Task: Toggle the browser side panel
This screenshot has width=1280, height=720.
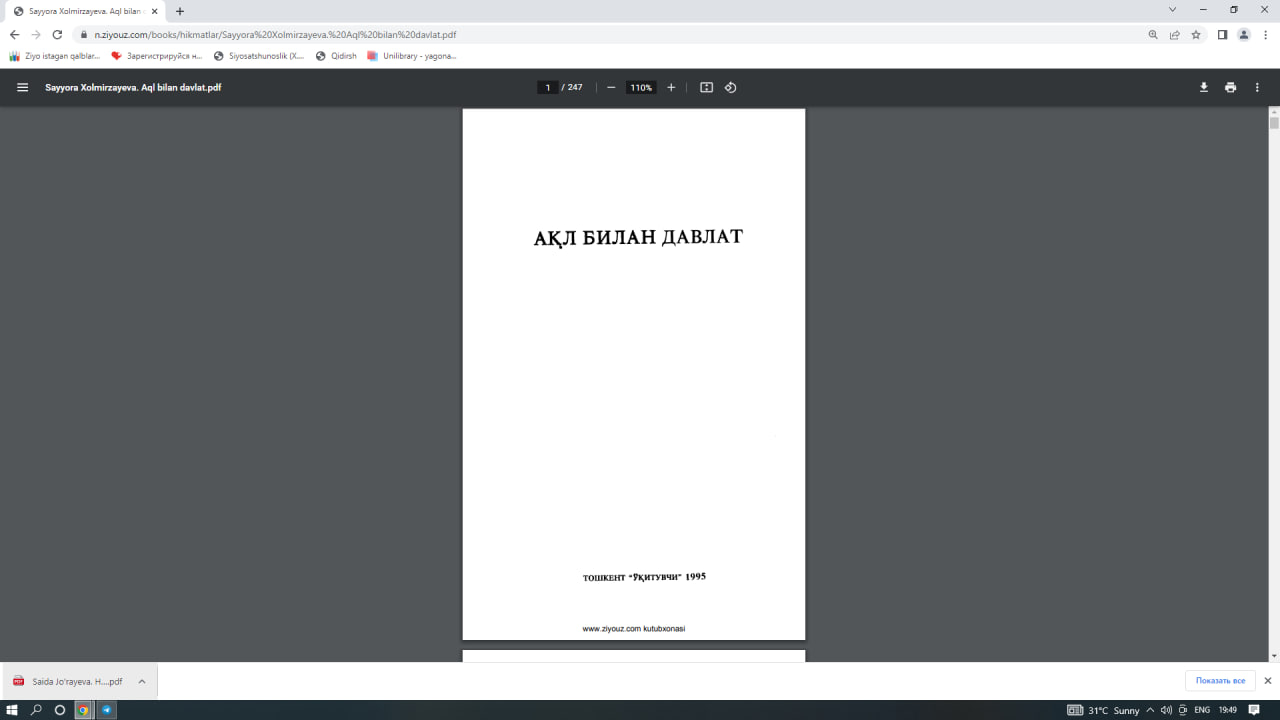Action: click(x=1220, y=33)
